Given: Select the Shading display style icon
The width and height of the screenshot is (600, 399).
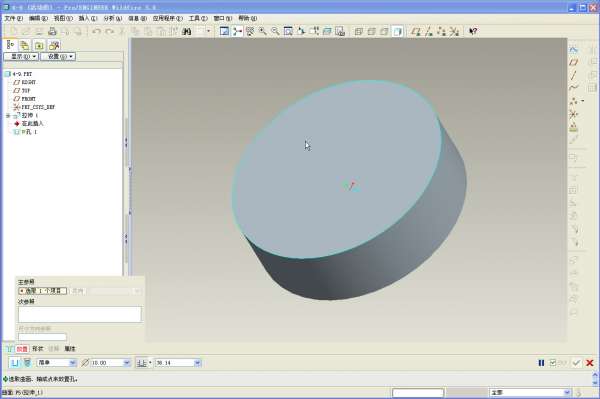Looking at the screenshot, I should pos(398,31).
